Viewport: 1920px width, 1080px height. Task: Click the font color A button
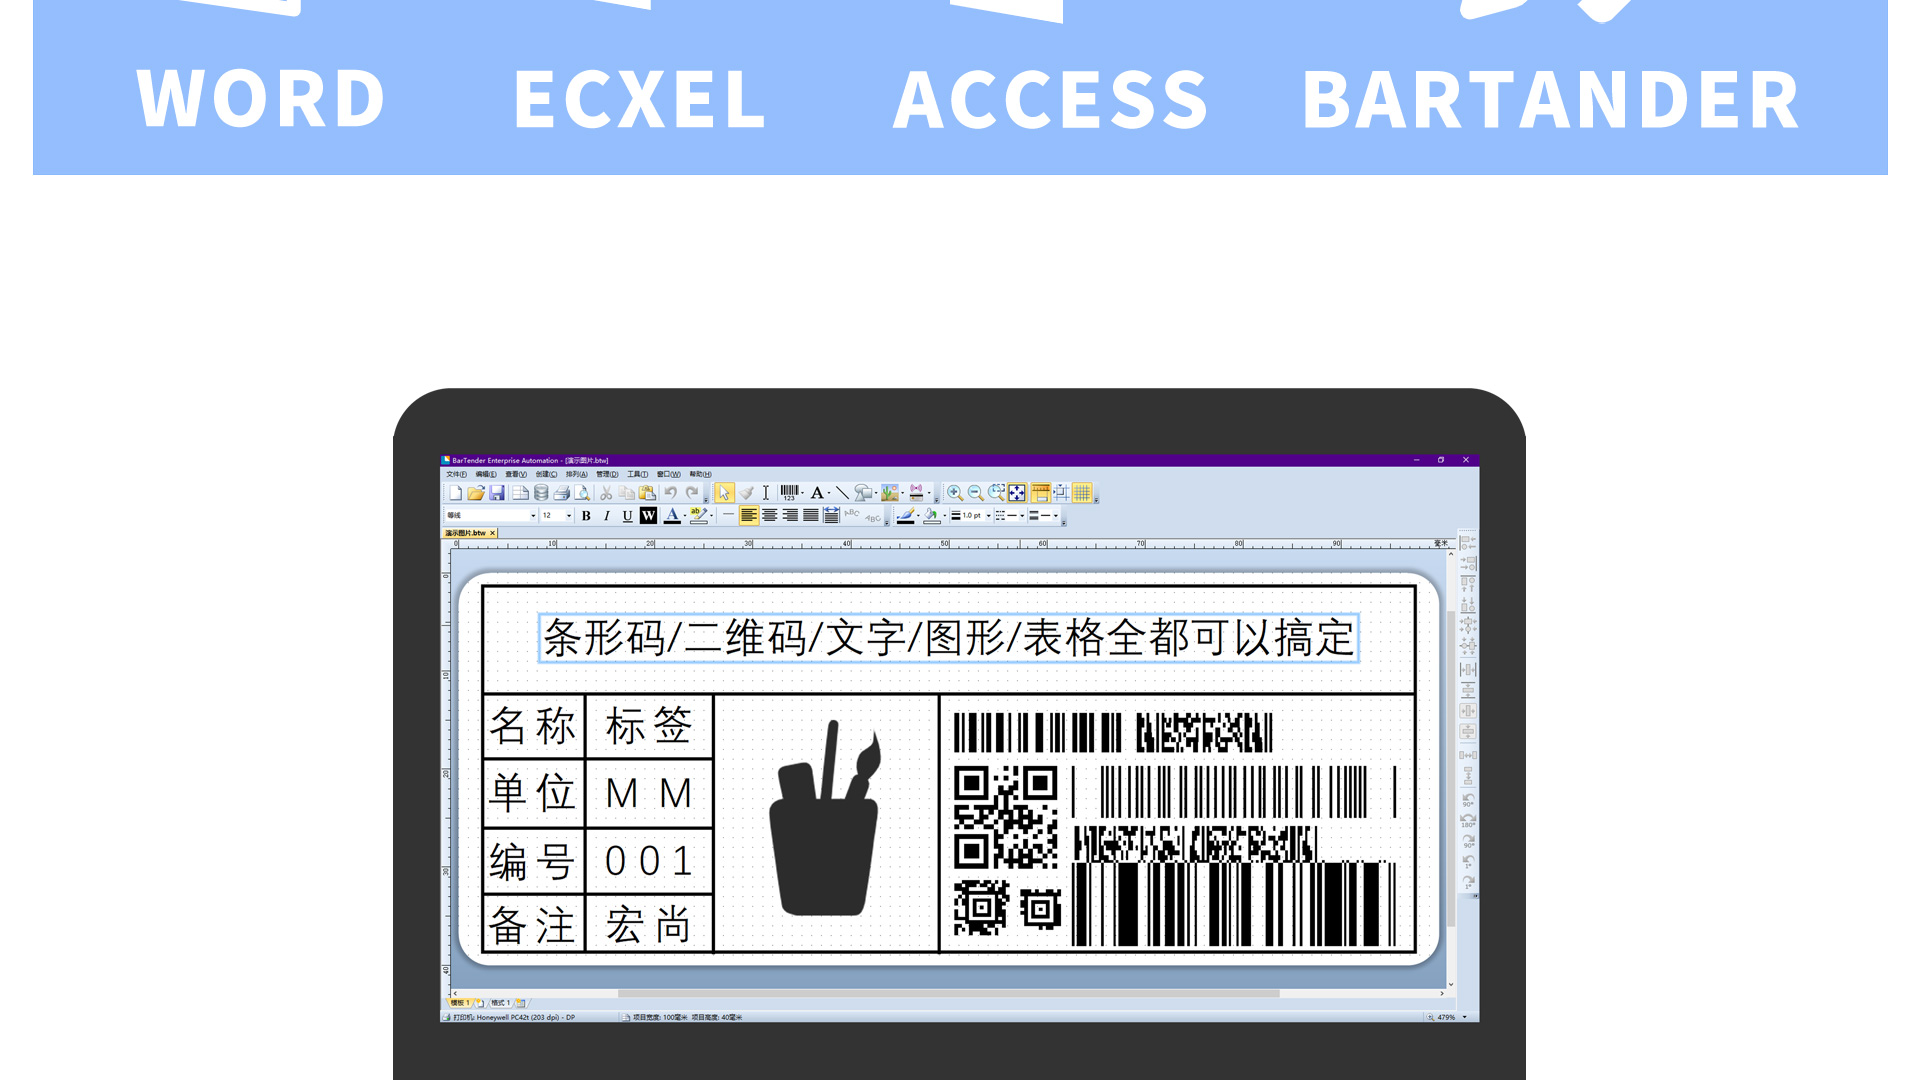tap(672, 516)
